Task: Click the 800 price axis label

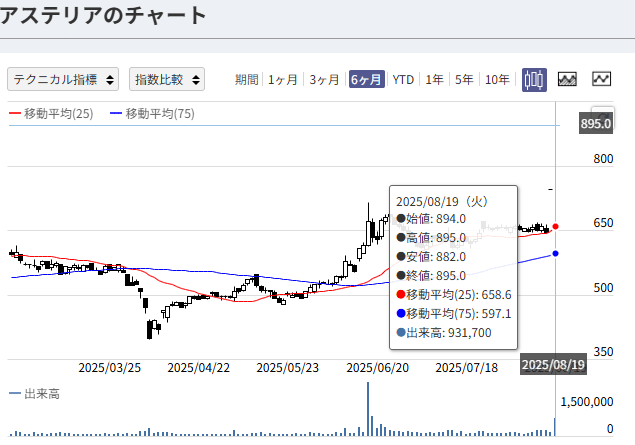Action: click(x=603, y=159)
